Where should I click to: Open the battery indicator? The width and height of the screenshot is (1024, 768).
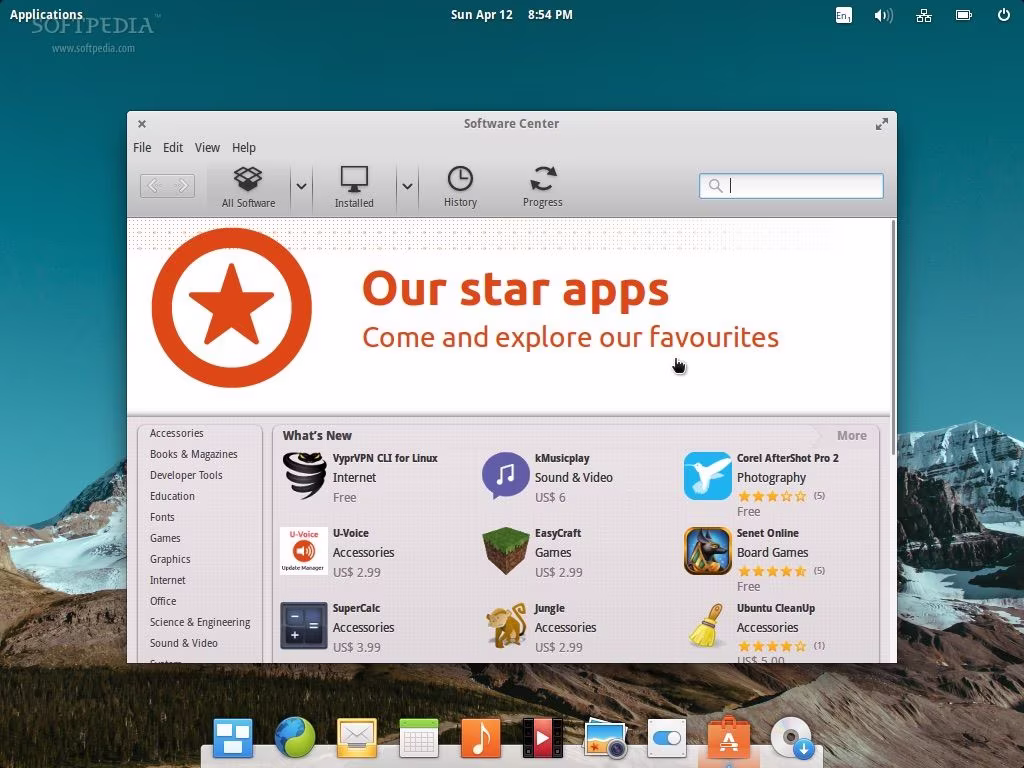pyautogui.click(x=964, y=14)
